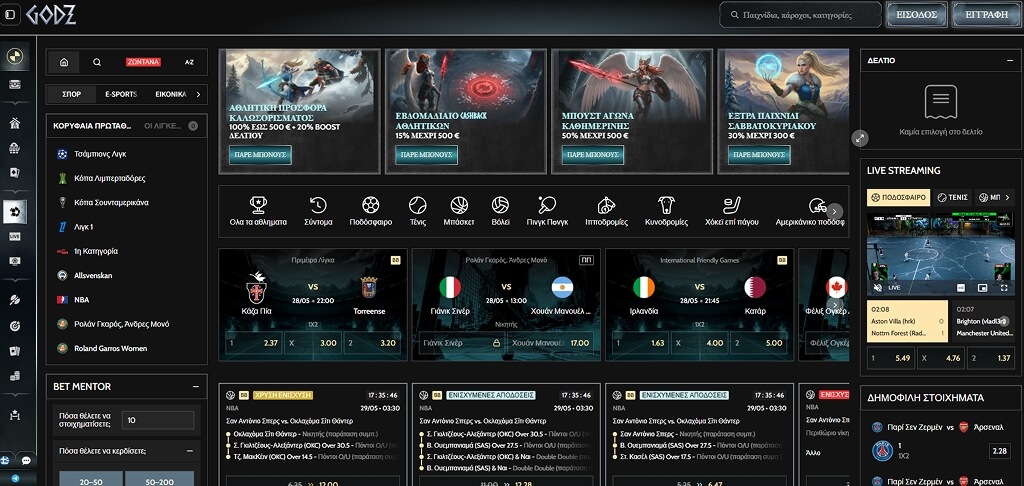Collapse the BET MENTOR panel
Screen dimensions: 1024x486
pyautogui.click(x=195, y=387)
